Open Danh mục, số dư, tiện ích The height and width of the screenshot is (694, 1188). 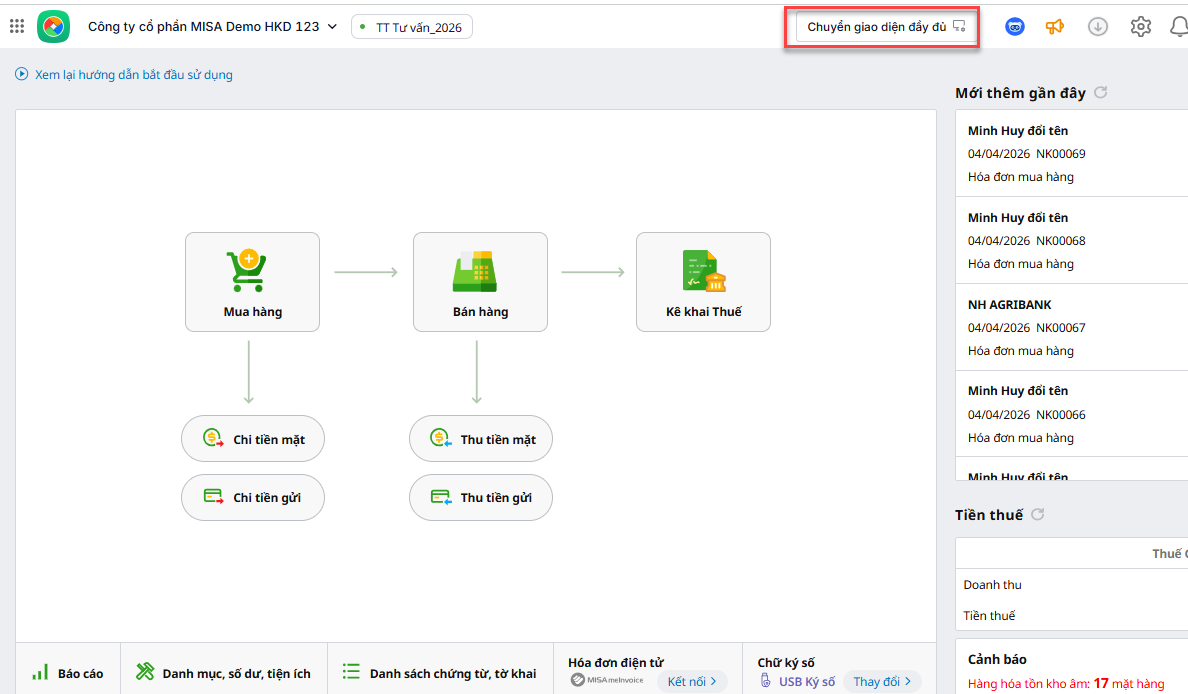(x=224, y=673)
